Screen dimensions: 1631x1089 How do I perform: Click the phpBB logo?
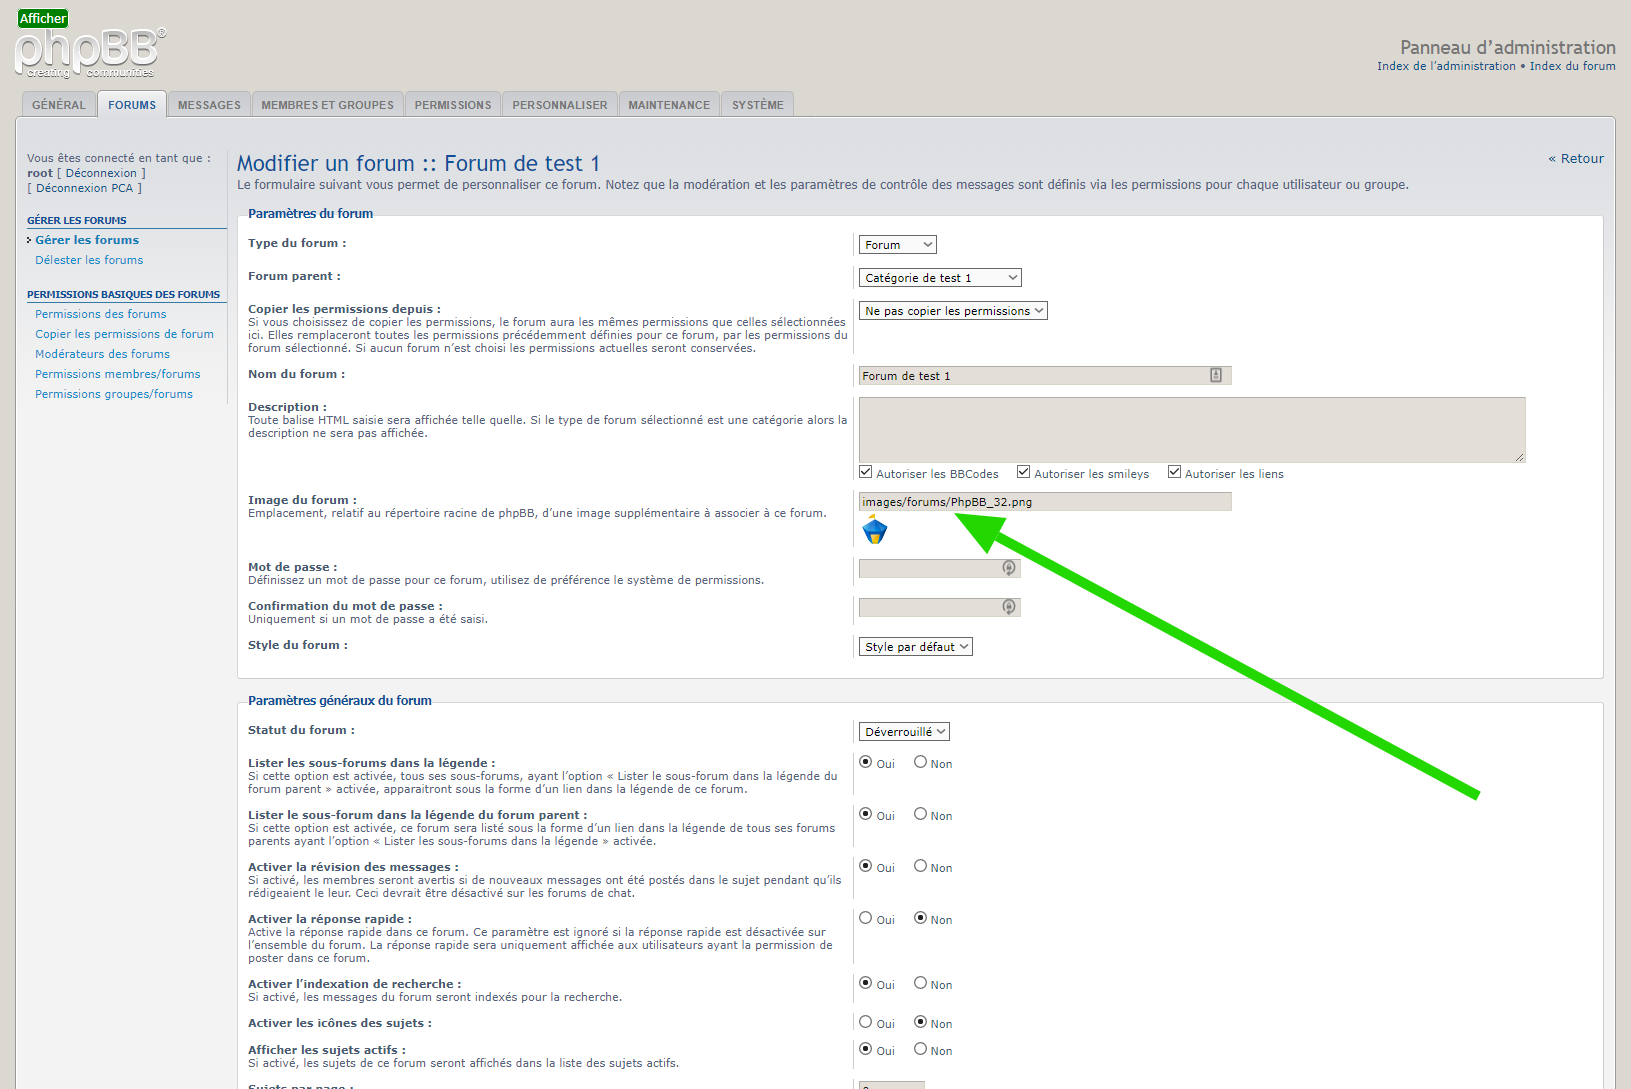tap(89, 52)
